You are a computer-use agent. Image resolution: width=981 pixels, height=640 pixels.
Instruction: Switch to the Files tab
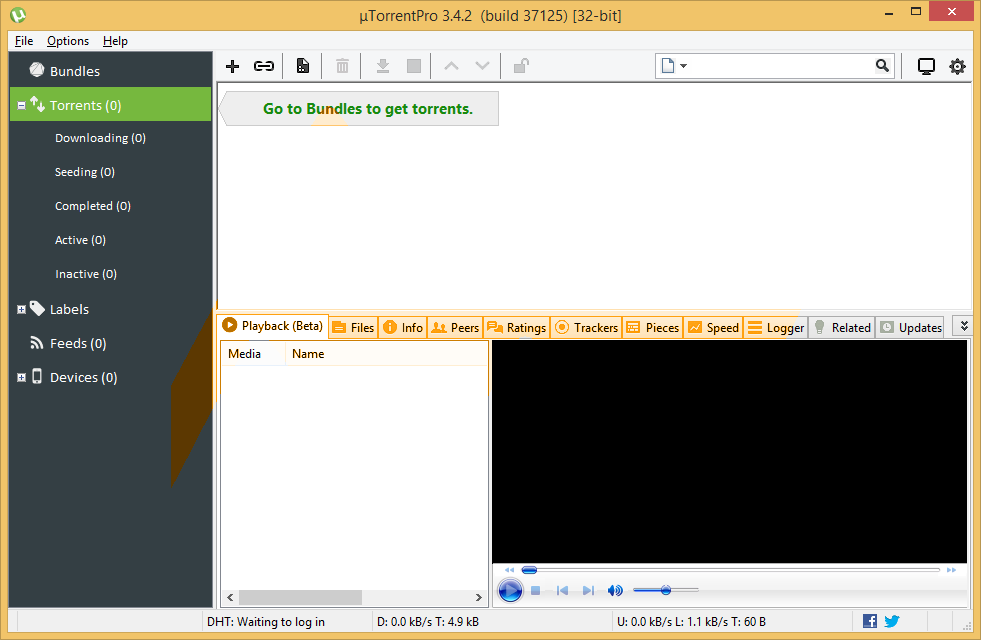click(x=353, y=327)
